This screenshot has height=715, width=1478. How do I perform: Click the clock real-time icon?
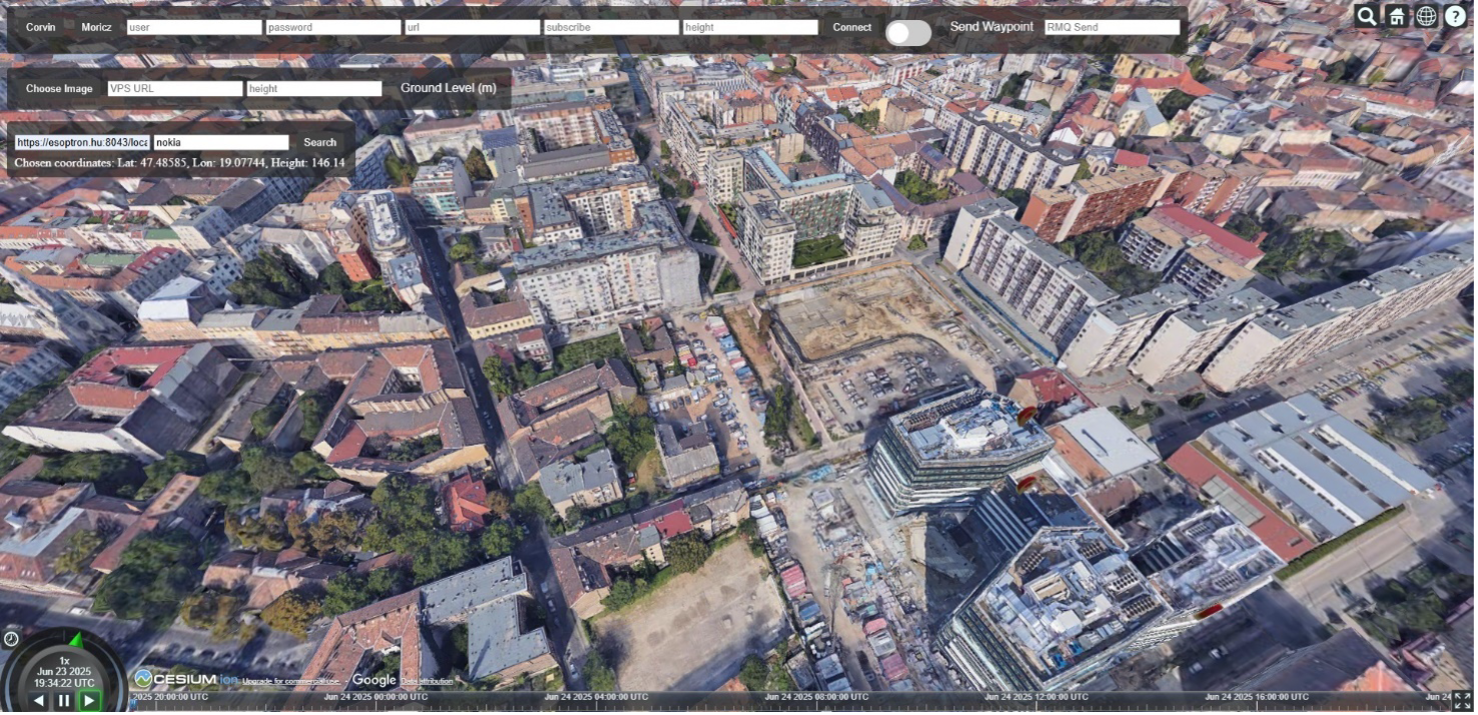(x=11, y=639)
